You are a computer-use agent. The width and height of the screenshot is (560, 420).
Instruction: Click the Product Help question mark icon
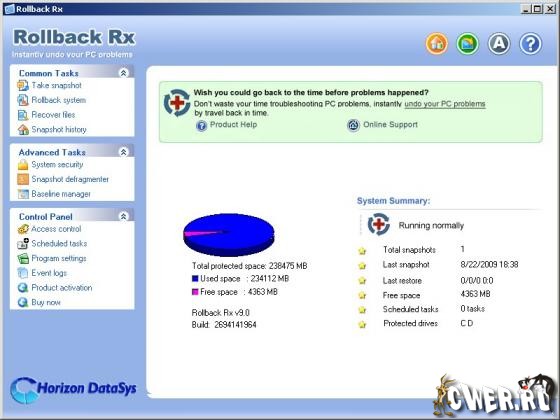pyautogui.click(x=201, y=125)
